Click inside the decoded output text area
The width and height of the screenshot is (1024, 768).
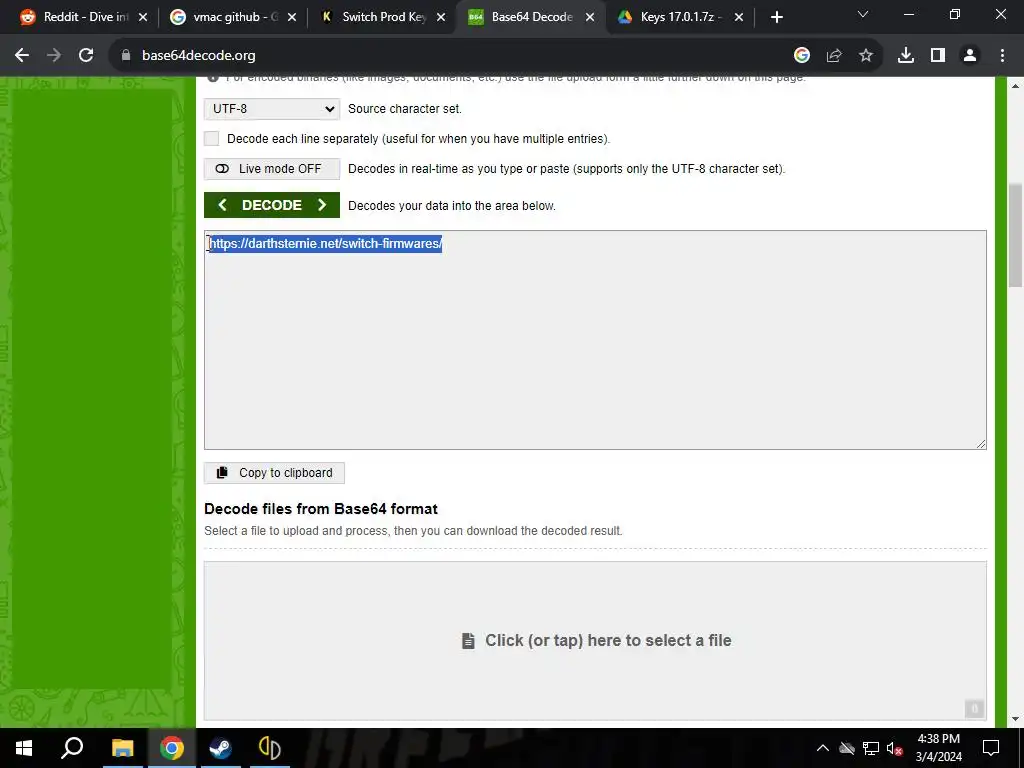point(595,340)
